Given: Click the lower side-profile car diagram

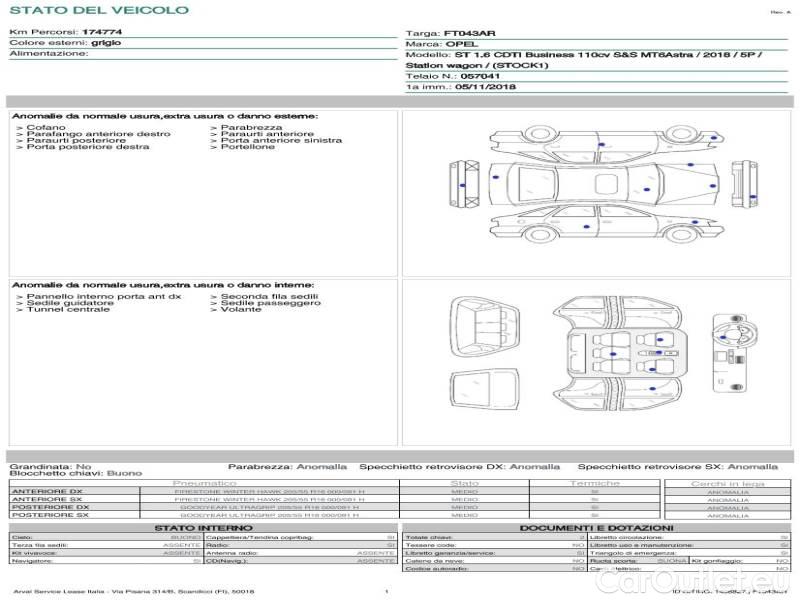Looking at the screenshot, I should (x=607, y=222).
